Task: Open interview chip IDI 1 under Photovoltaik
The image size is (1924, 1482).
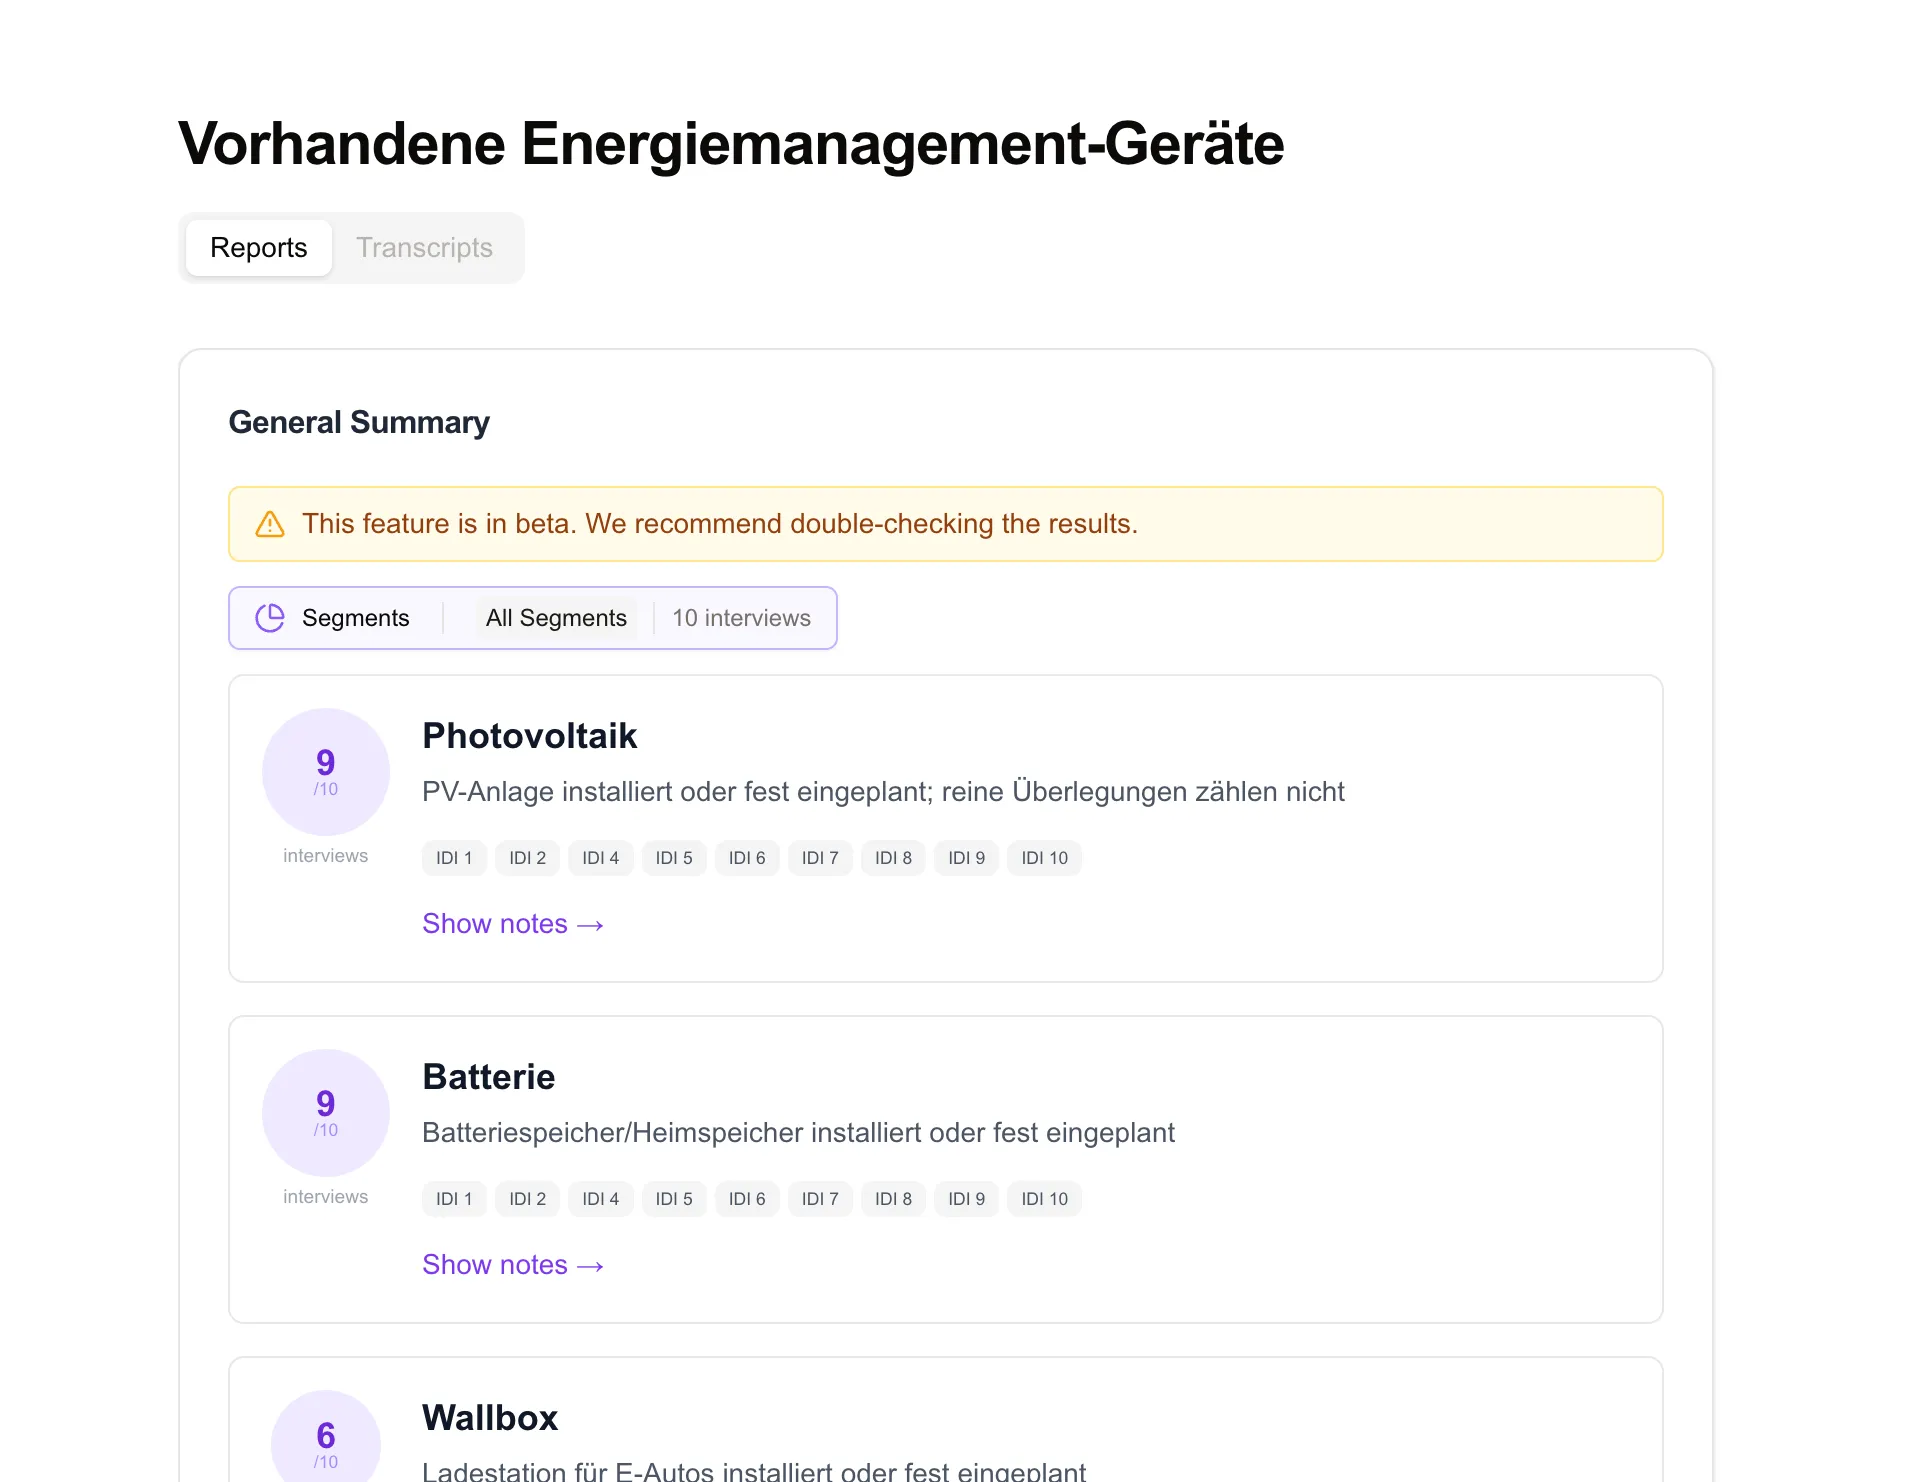Action: 453,858
